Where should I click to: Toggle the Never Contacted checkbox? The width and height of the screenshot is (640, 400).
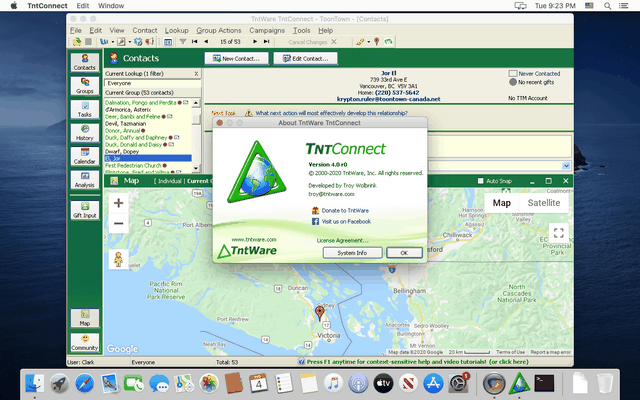point(513,73)
